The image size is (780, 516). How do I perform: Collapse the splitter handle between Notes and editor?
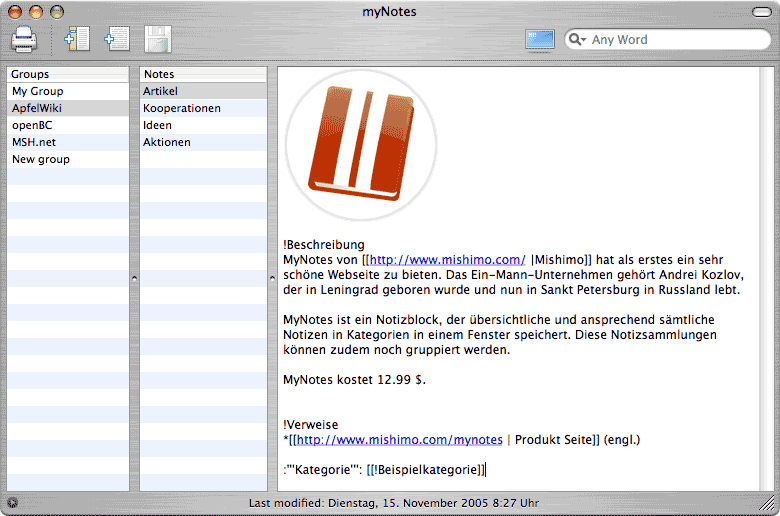tap(272, 280)
